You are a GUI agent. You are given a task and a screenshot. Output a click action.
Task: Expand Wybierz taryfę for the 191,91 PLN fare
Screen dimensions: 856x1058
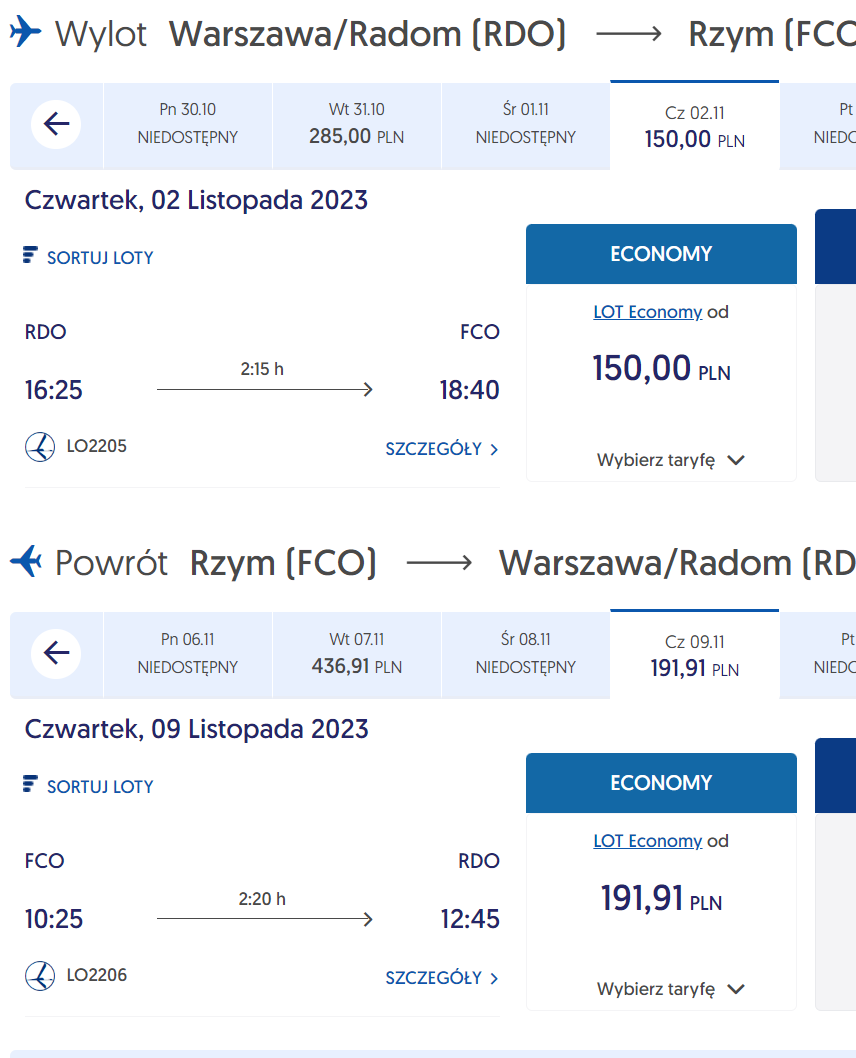coord(670,989)
